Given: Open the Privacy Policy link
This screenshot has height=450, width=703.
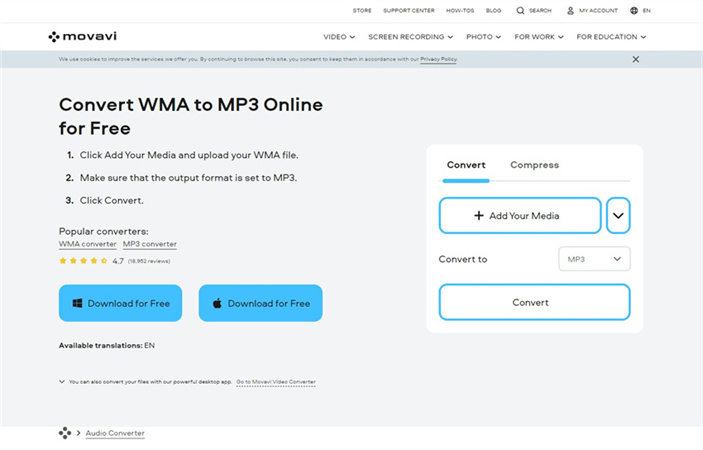Looking at the screenshot, I should [438, 59].
